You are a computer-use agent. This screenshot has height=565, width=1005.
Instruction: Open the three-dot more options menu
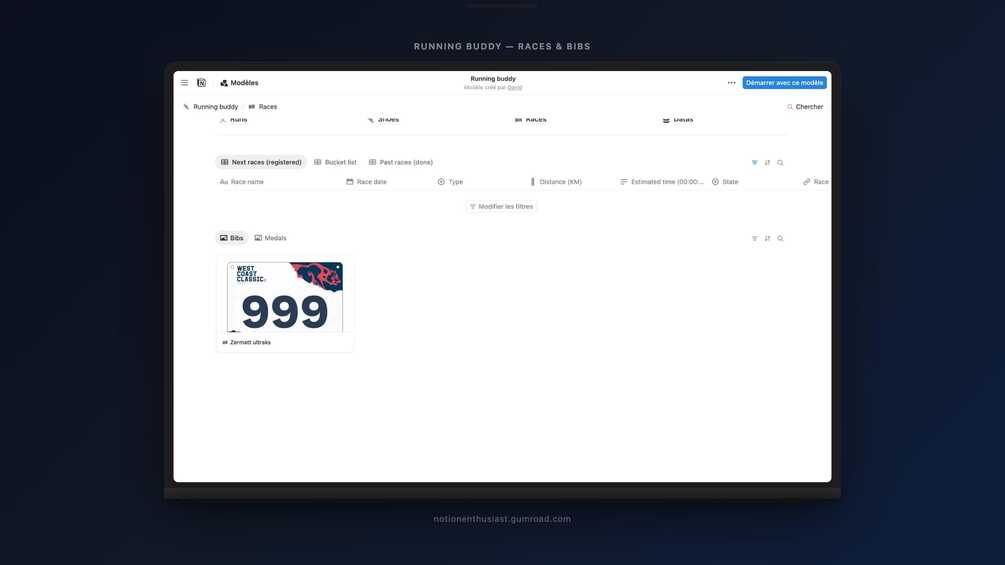pos(731,83)
